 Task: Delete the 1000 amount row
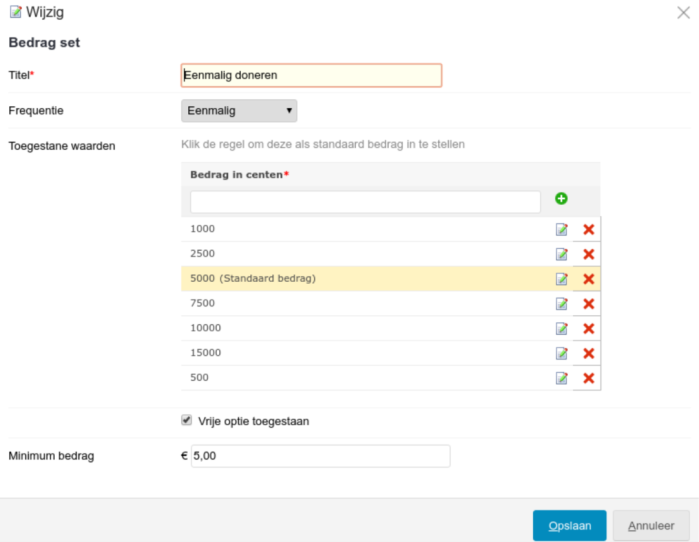[x=588, y=230]
